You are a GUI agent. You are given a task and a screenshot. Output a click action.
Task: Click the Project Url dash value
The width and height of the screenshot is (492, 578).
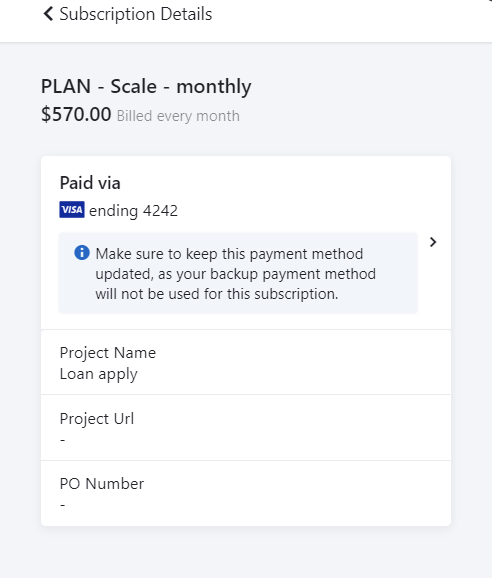[63, 440]
